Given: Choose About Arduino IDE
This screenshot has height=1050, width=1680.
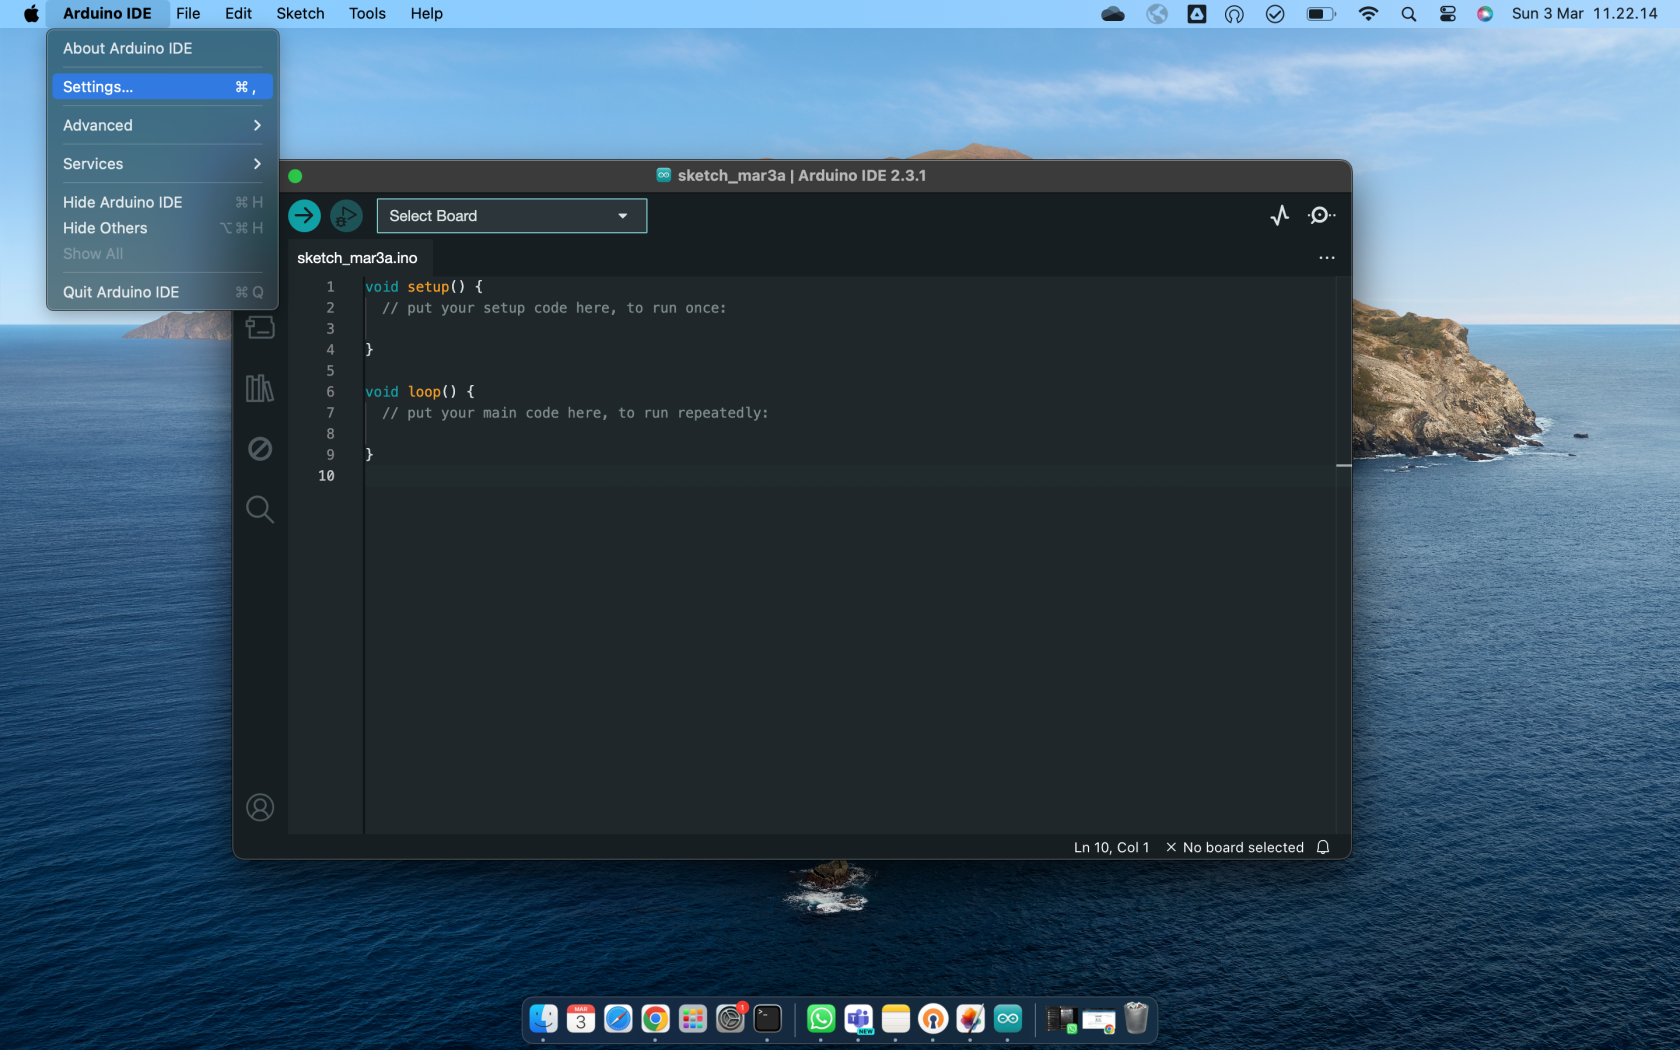Looking at the screenshot, I should (x=162, y=48).
